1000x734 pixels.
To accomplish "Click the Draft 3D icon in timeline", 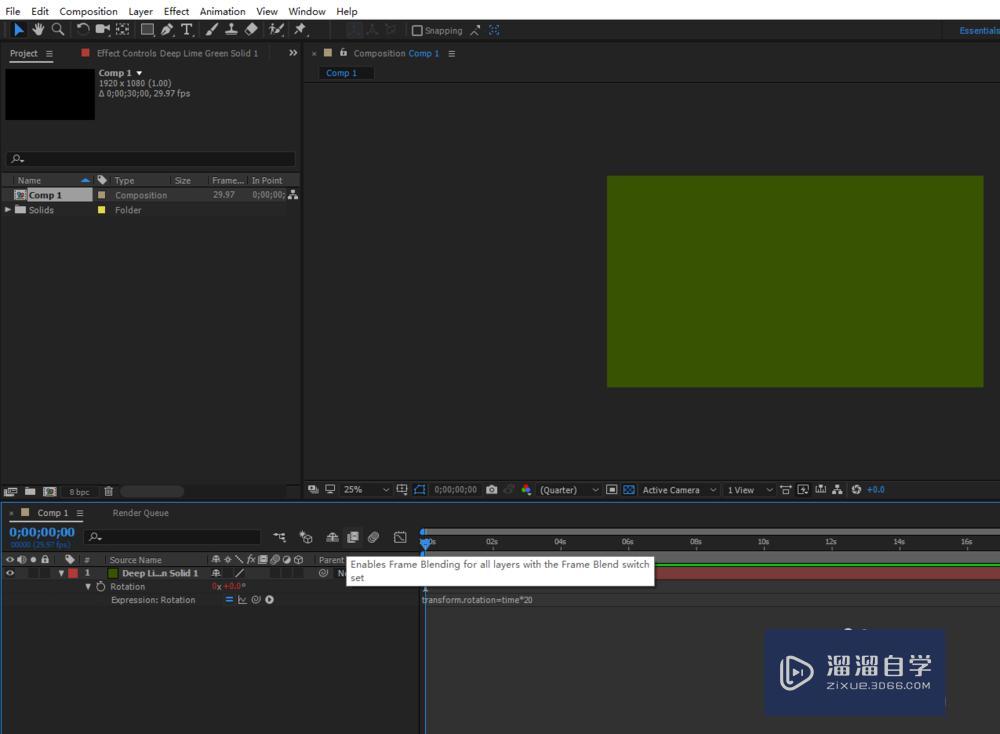I will [306, 538].
